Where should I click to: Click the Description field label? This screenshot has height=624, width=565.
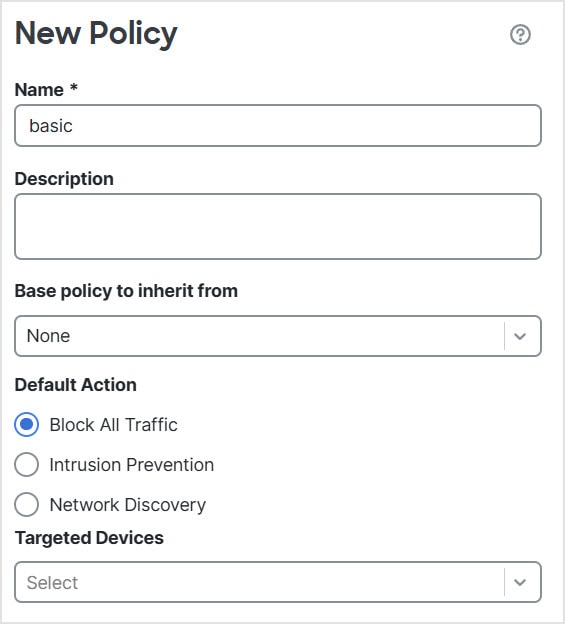click(x=64, y=179)
